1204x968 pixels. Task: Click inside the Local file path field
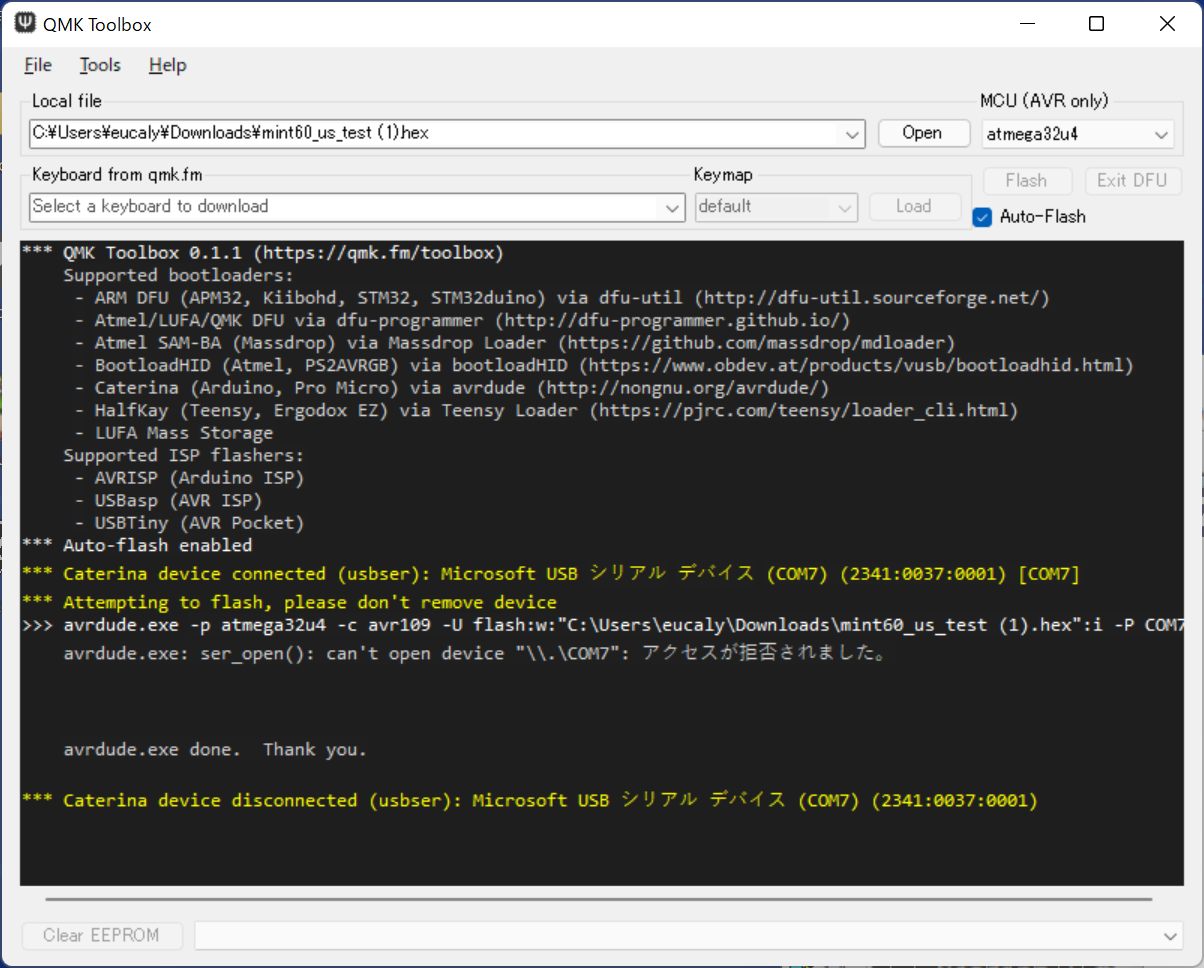click(430, 133)
